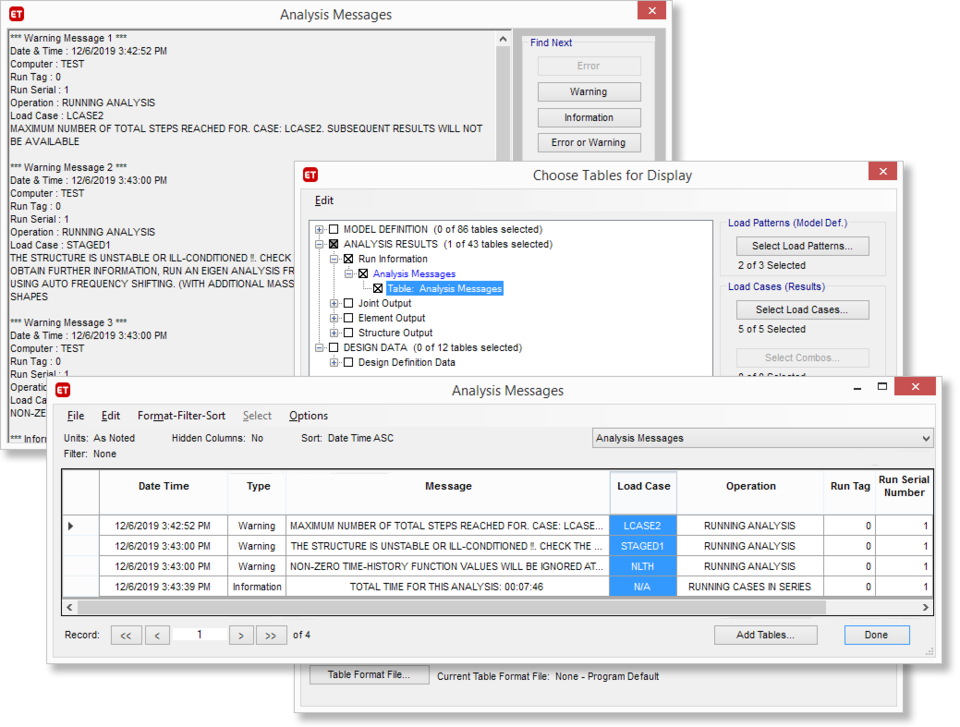960x727 pixels.
Task: Toggle the MODEL DEFINITION checkbox
Action: point(334,229)
